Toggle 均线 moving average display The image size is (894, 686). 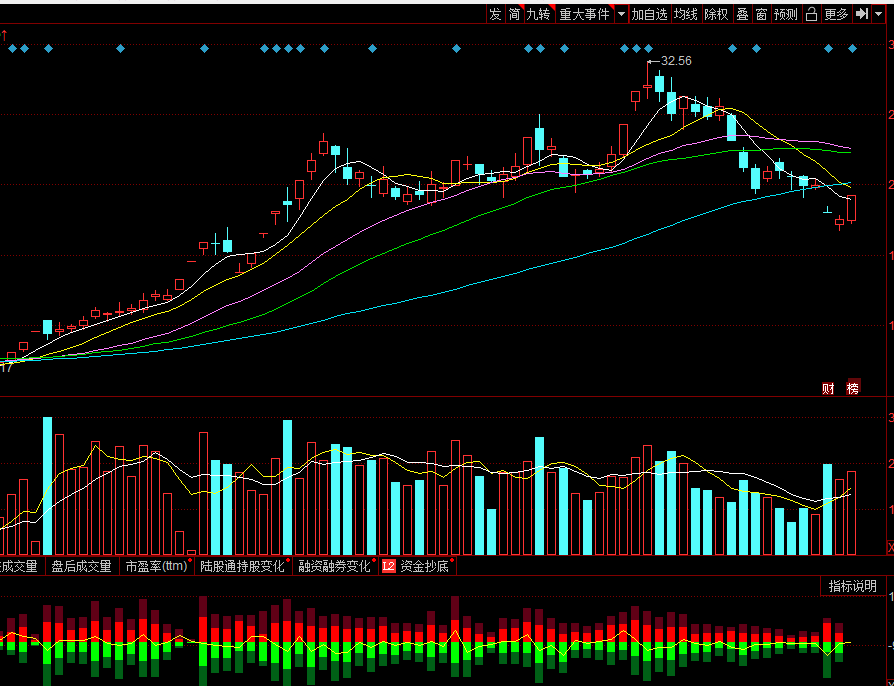[x=685, y=14]
